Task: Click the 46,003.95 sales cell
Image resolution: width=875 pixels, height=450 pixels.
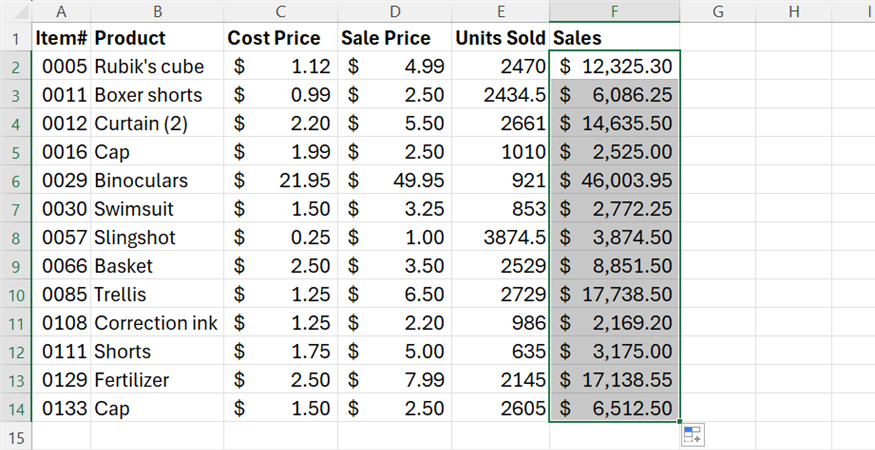Action: pyautogui.click(x=614, y=180)
